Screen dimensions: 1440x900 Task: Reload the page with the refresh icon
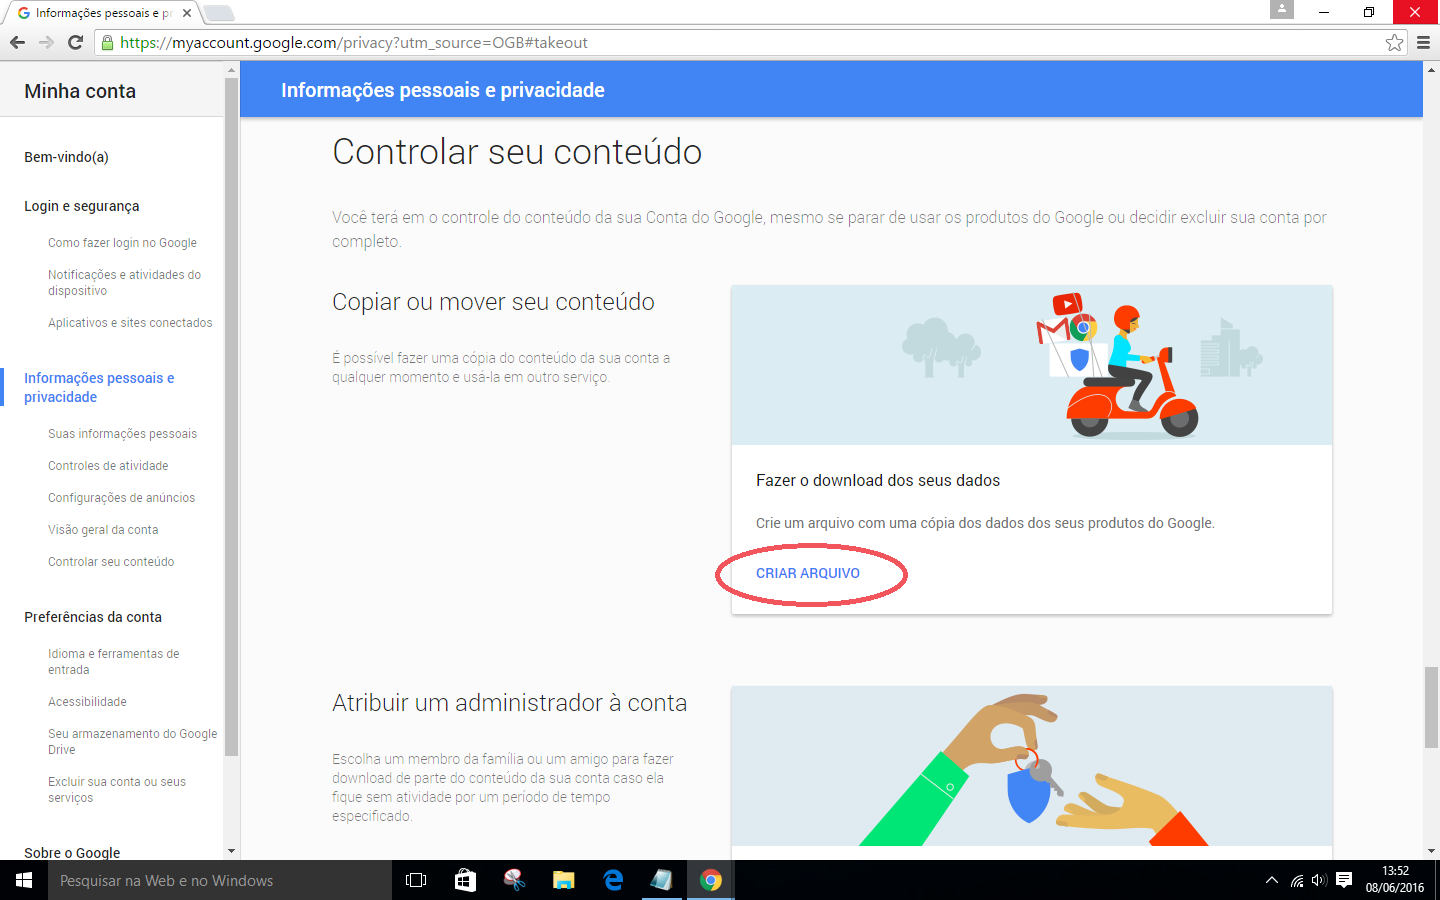[x=75, y=42]
